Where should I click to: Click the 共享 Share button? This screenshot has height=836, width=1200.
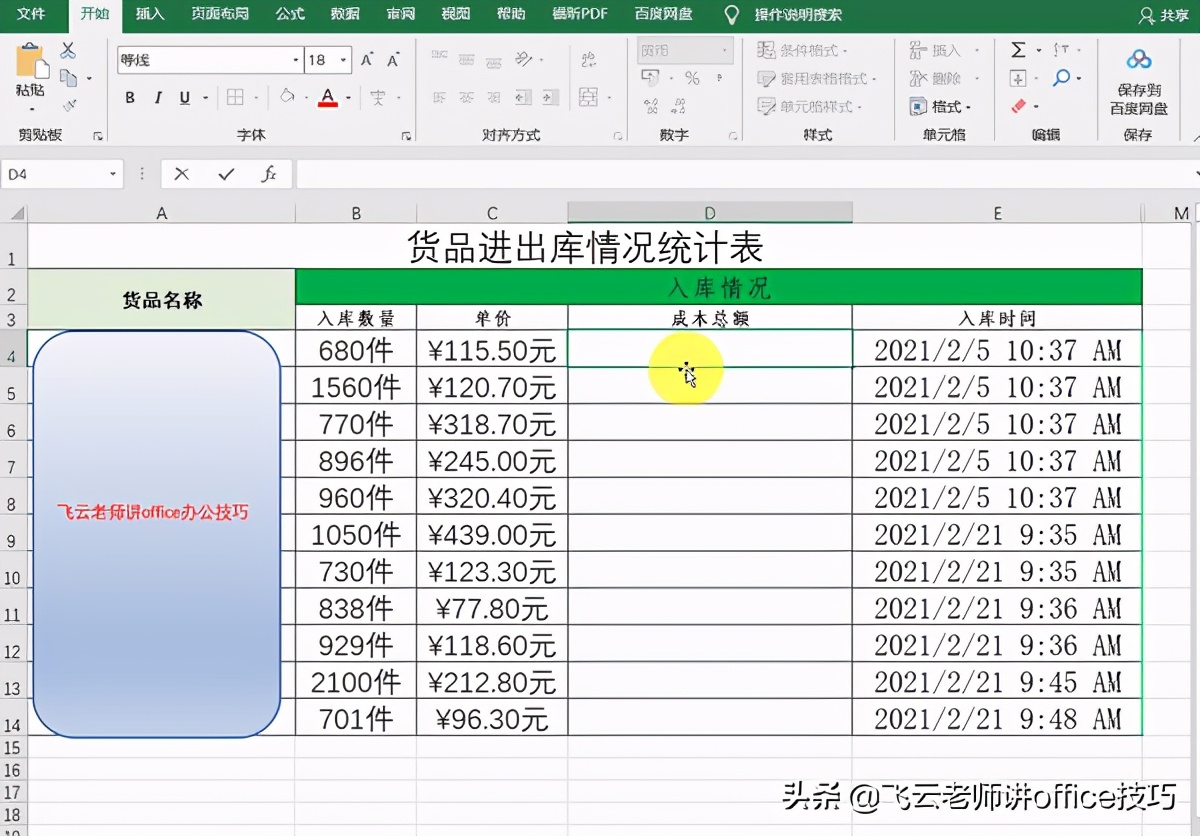(x=1163, y=16)
